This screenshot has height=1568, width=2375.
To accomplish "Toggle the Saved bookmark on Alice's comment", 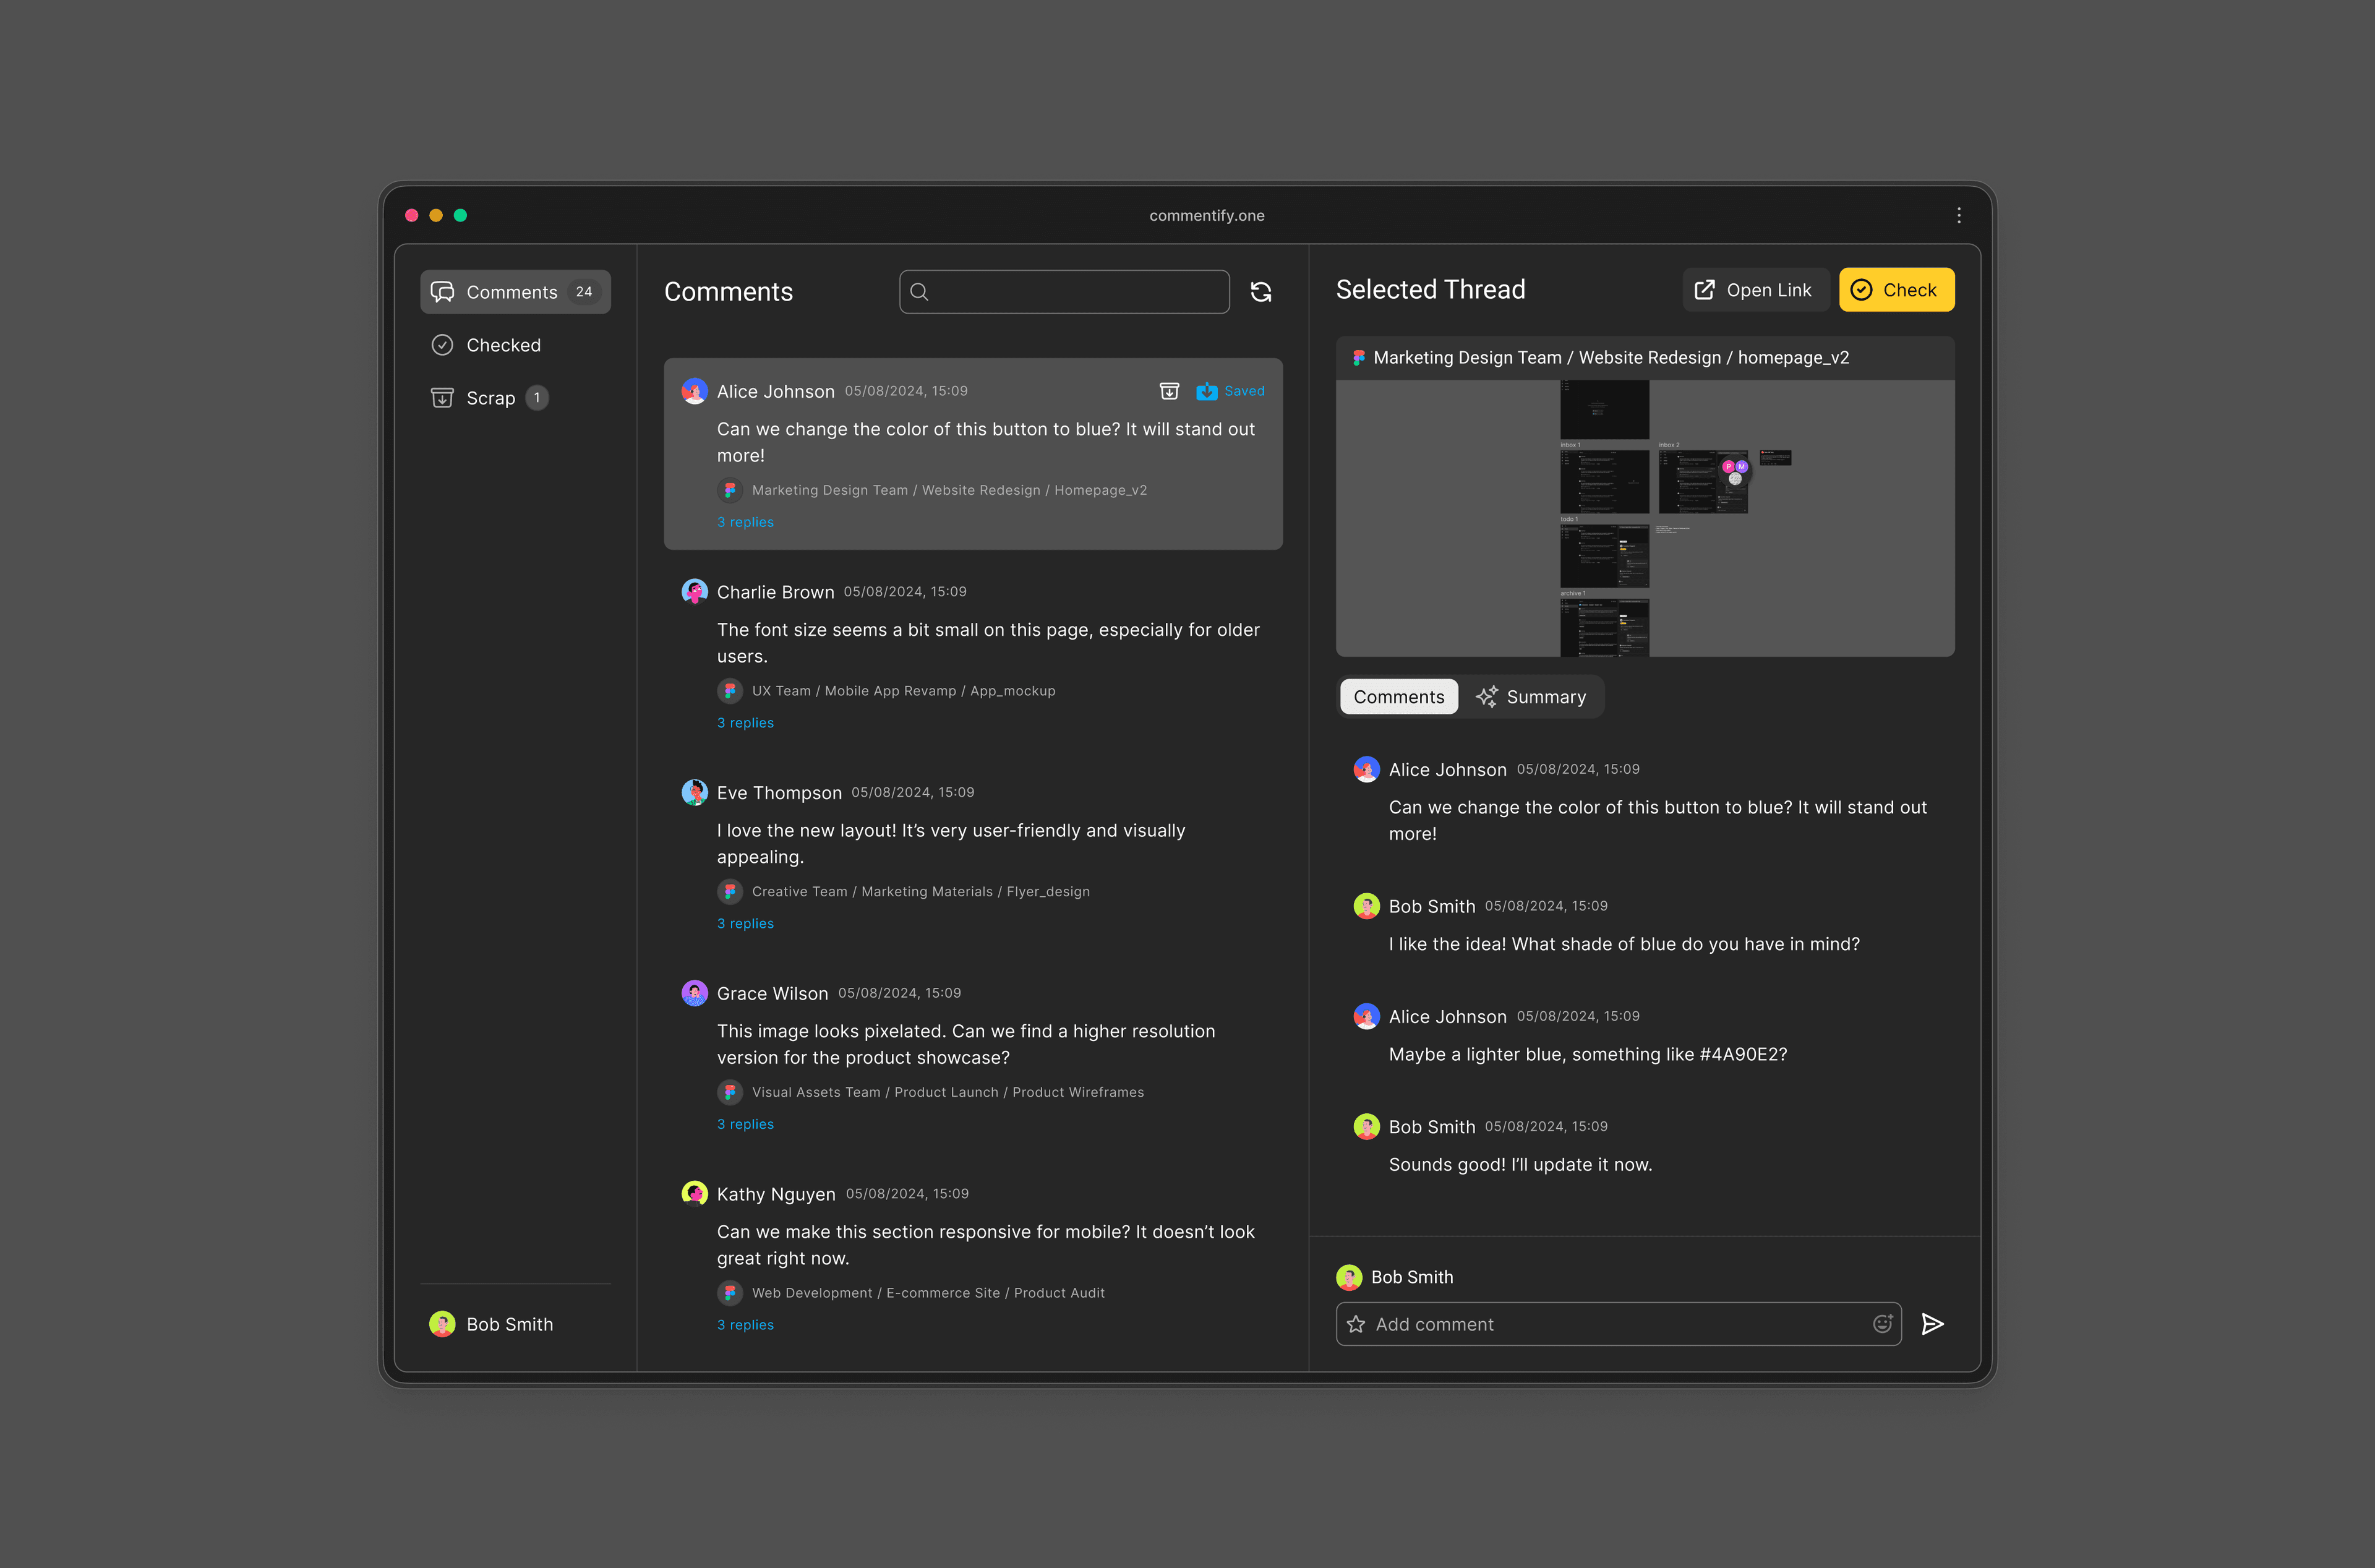I will point(1230,391).
